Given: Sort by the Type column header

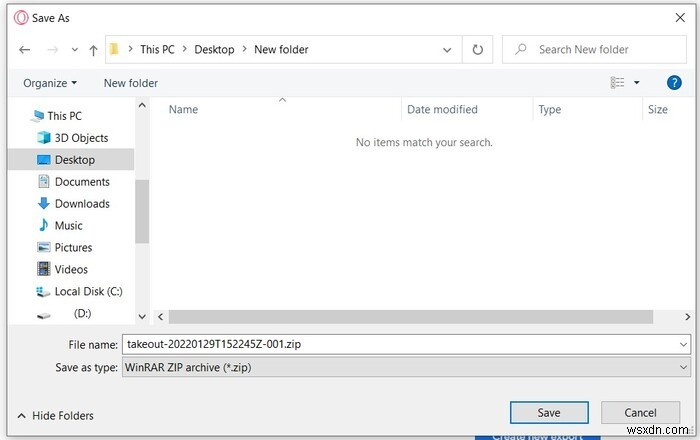Looking at the screenshot, I should coord(550,109).
